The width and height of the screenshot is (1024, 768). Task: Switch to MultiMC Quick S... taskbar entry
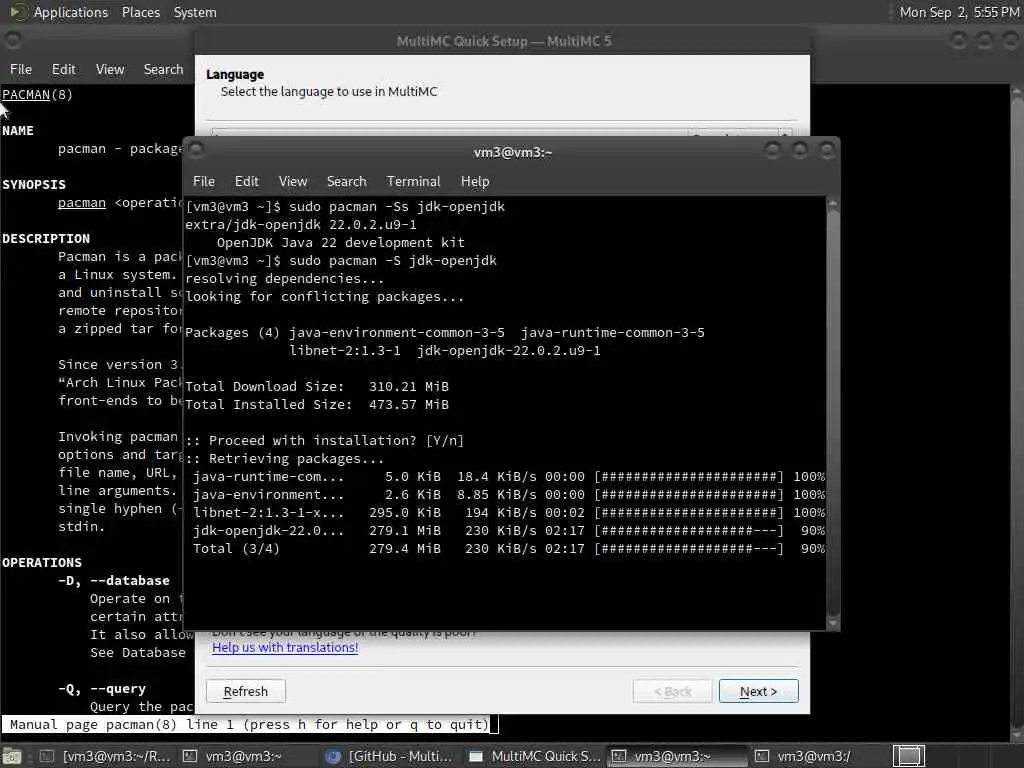[x=534, y=756]
